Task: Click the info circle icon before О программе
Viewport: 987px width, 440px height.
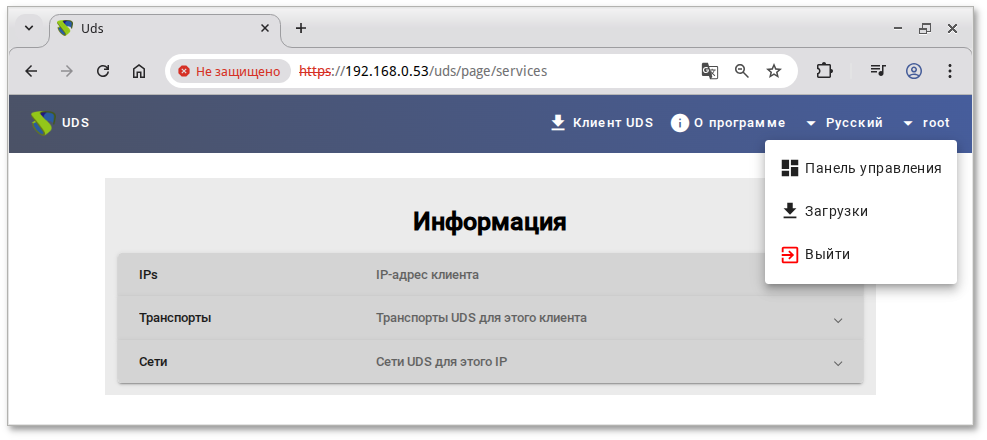Action: pos(680,123)
